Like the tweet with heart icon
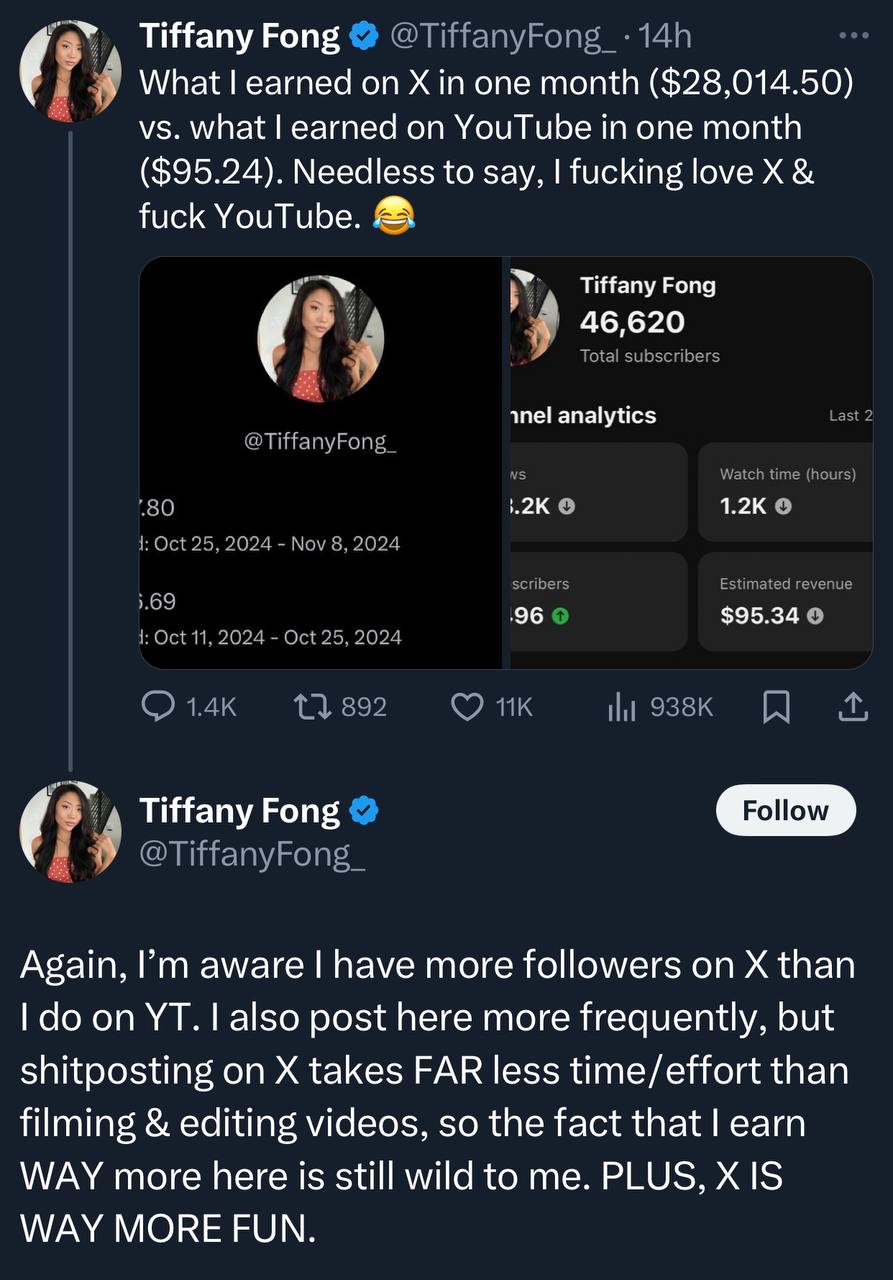 tap(468, 707)
